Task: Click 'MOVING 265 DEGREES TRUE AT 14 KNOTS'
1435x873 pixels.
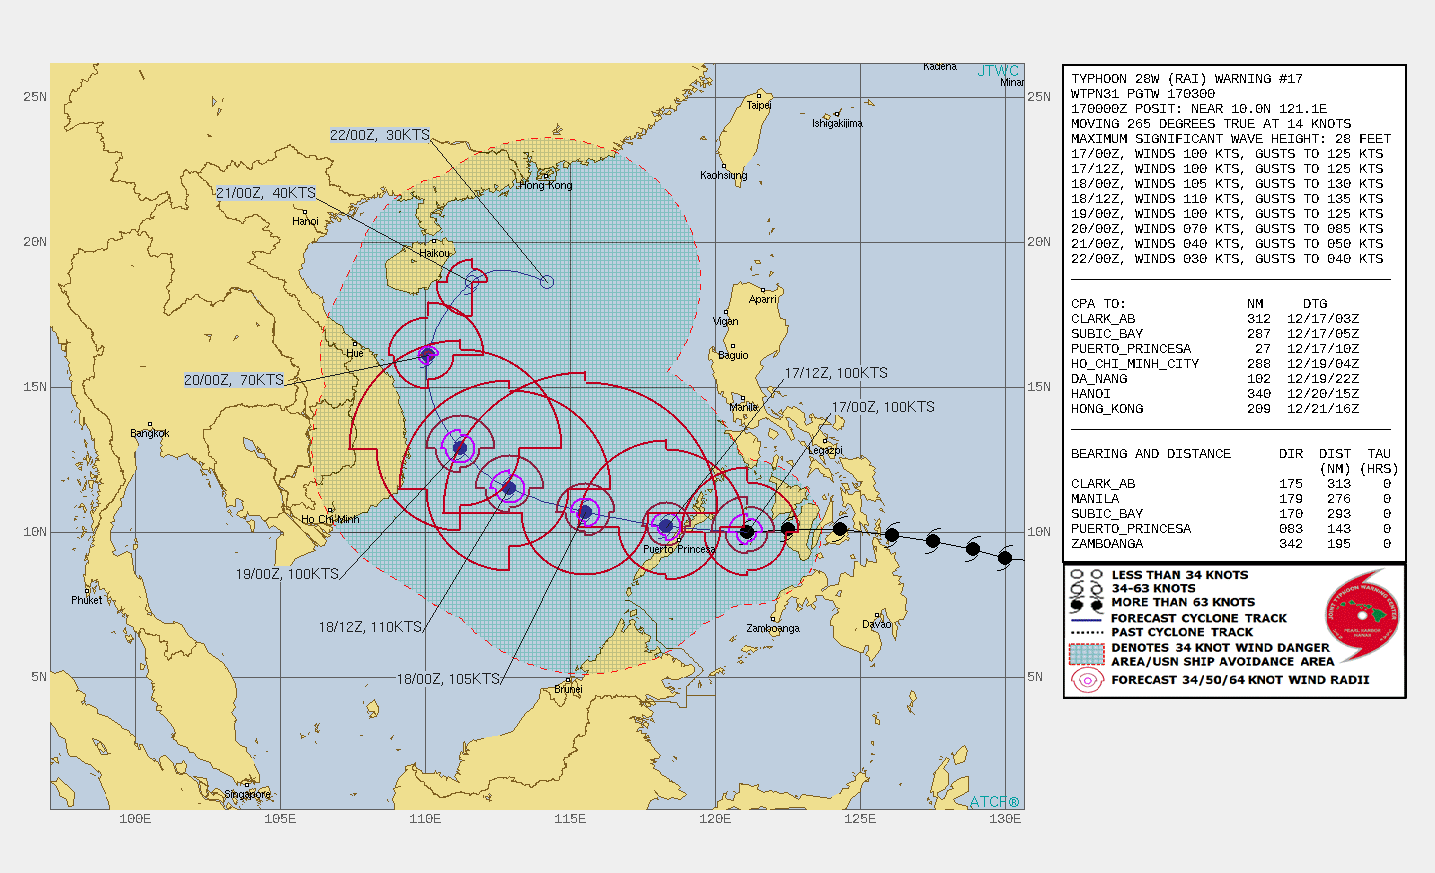Action: (x=1211, y=124)
